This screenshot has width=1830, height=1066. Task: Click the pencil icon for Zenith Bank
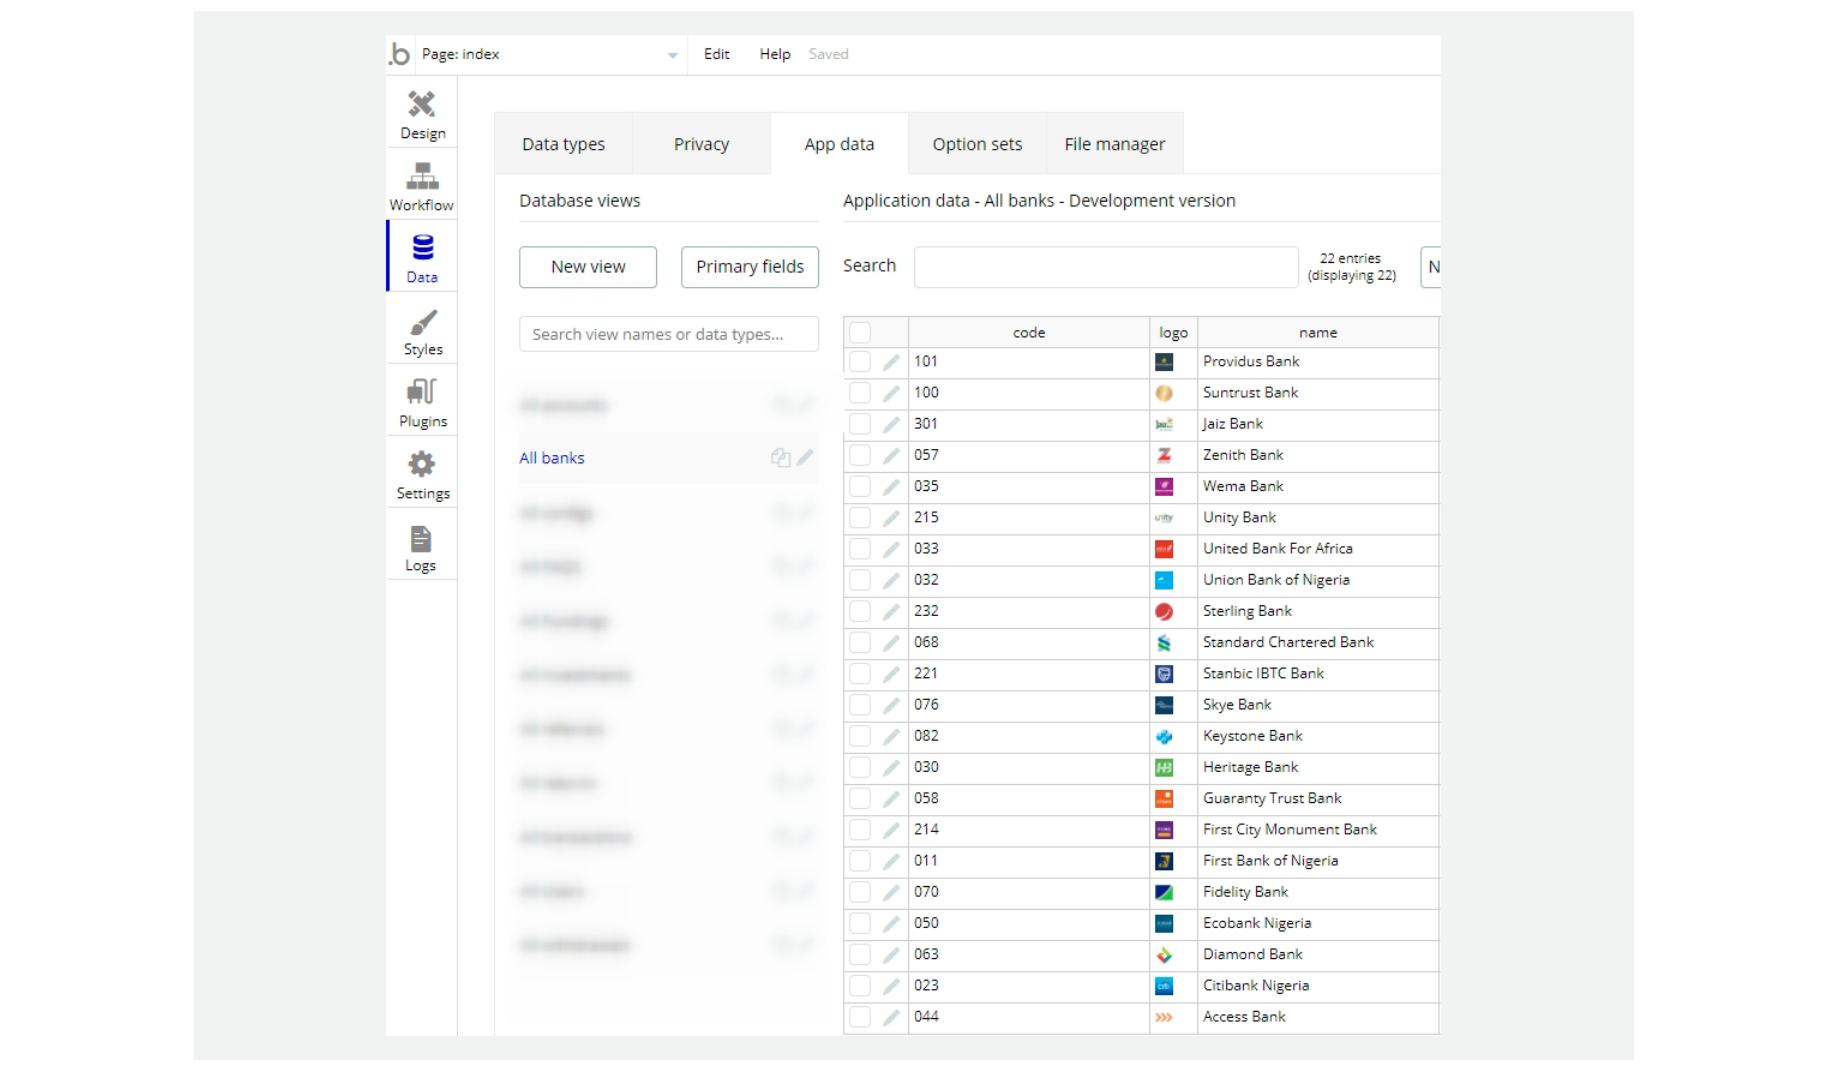[x=891, y=455]
